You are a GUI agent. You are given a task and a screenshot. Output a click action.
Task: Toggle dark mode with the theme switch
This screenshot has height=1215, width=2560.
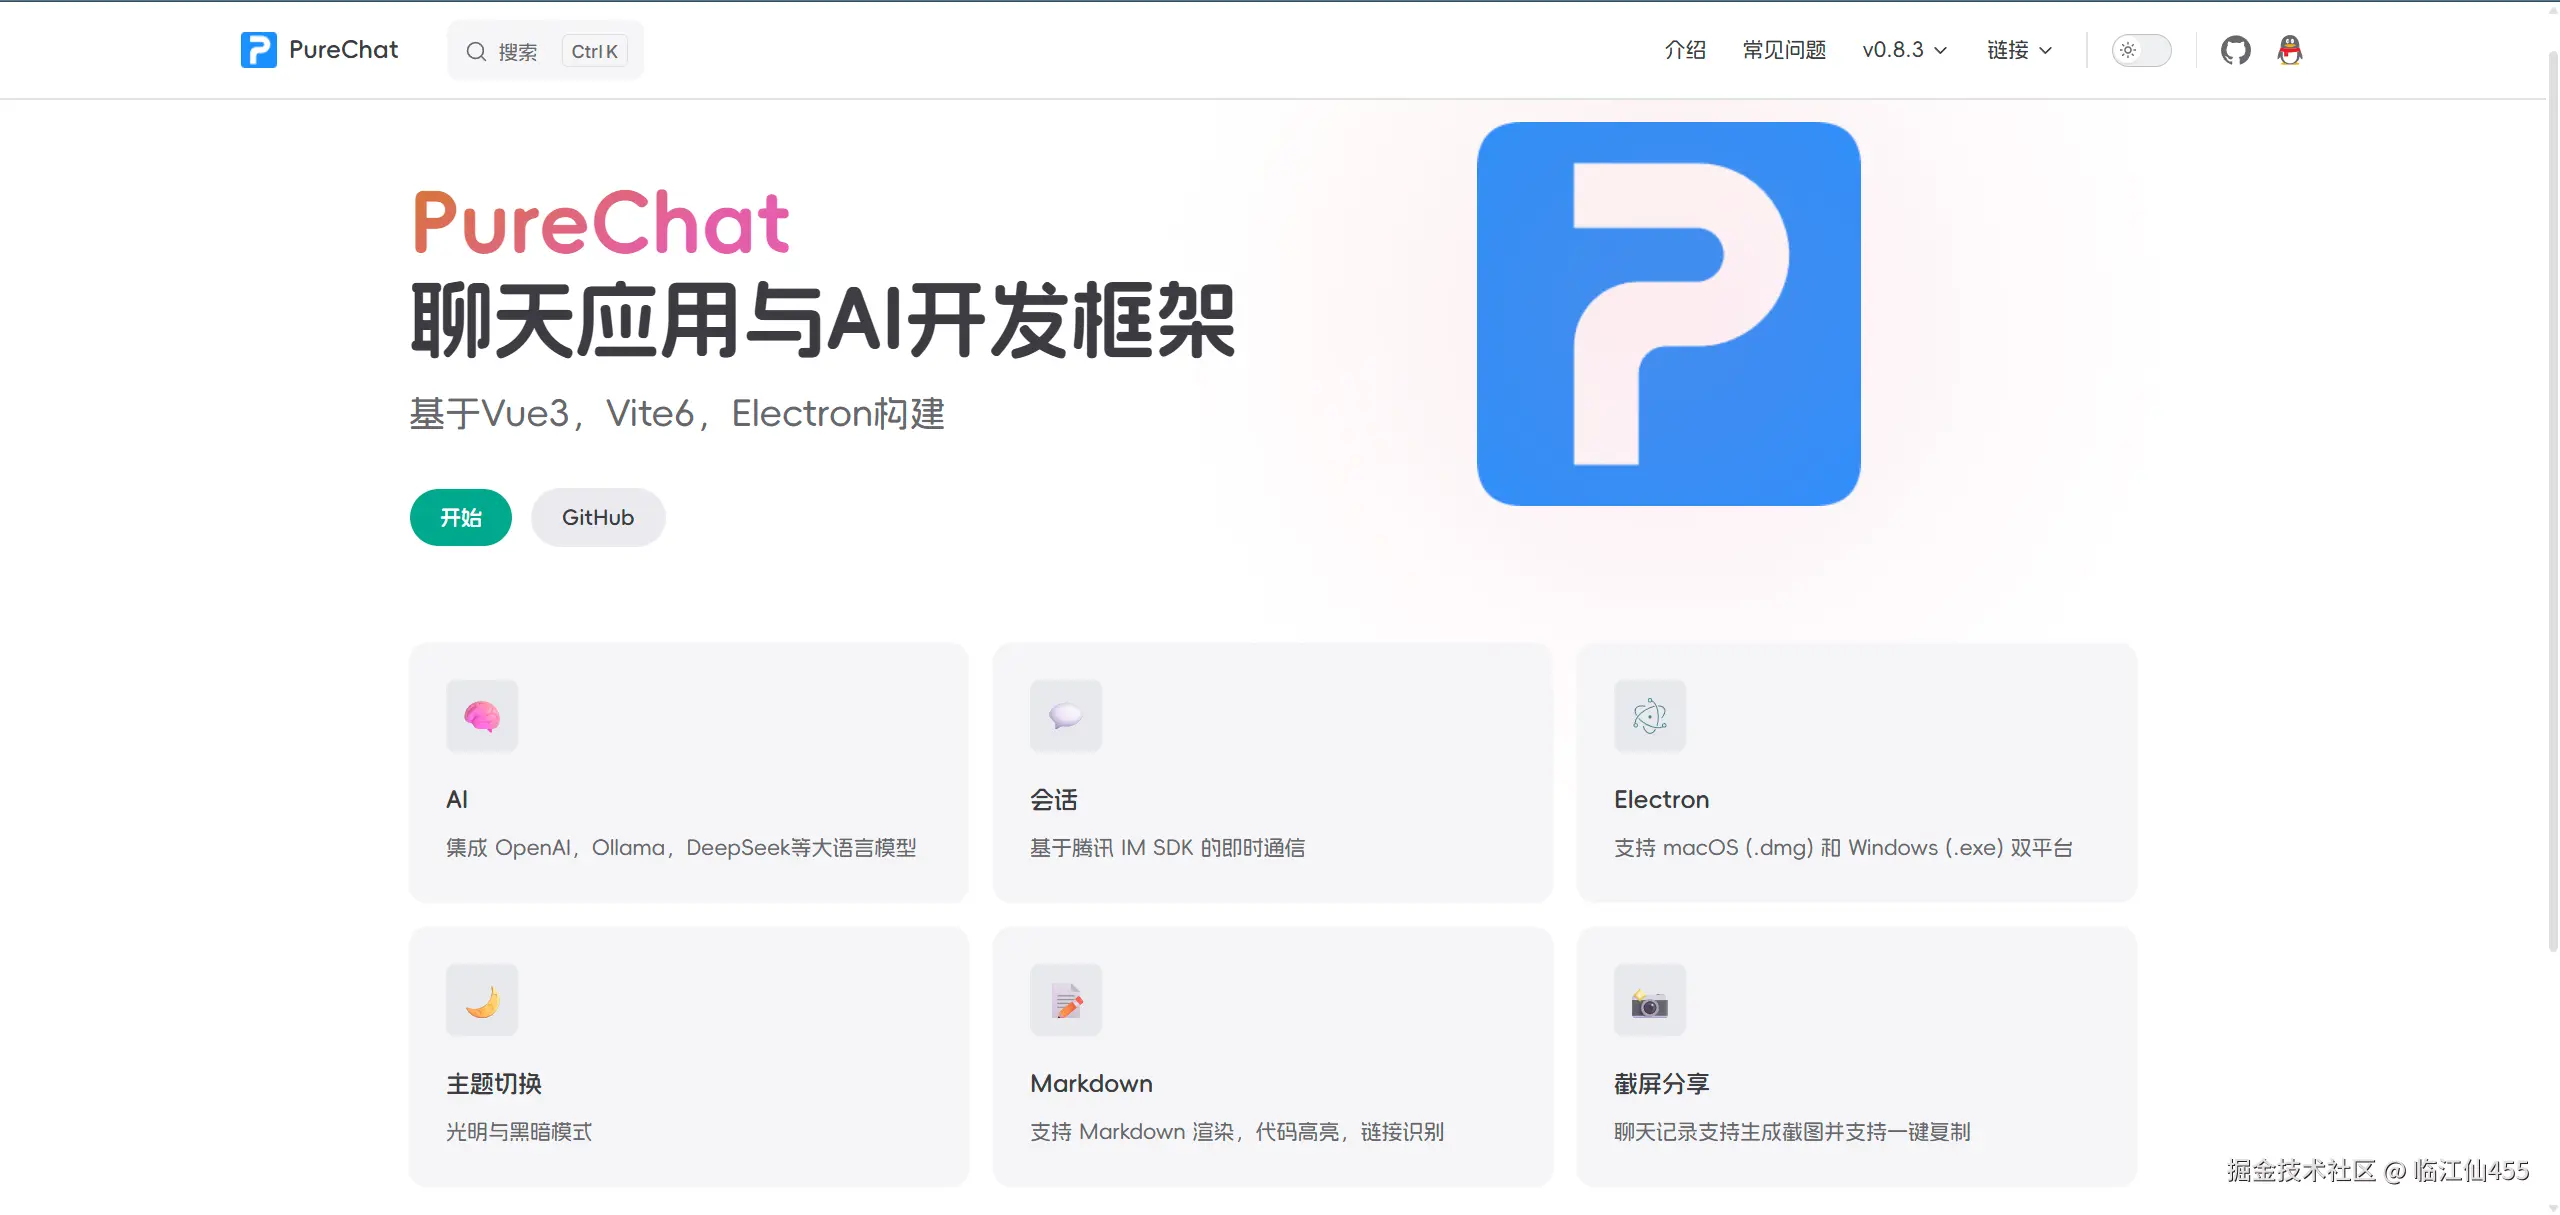click(x=2142, y=49)
